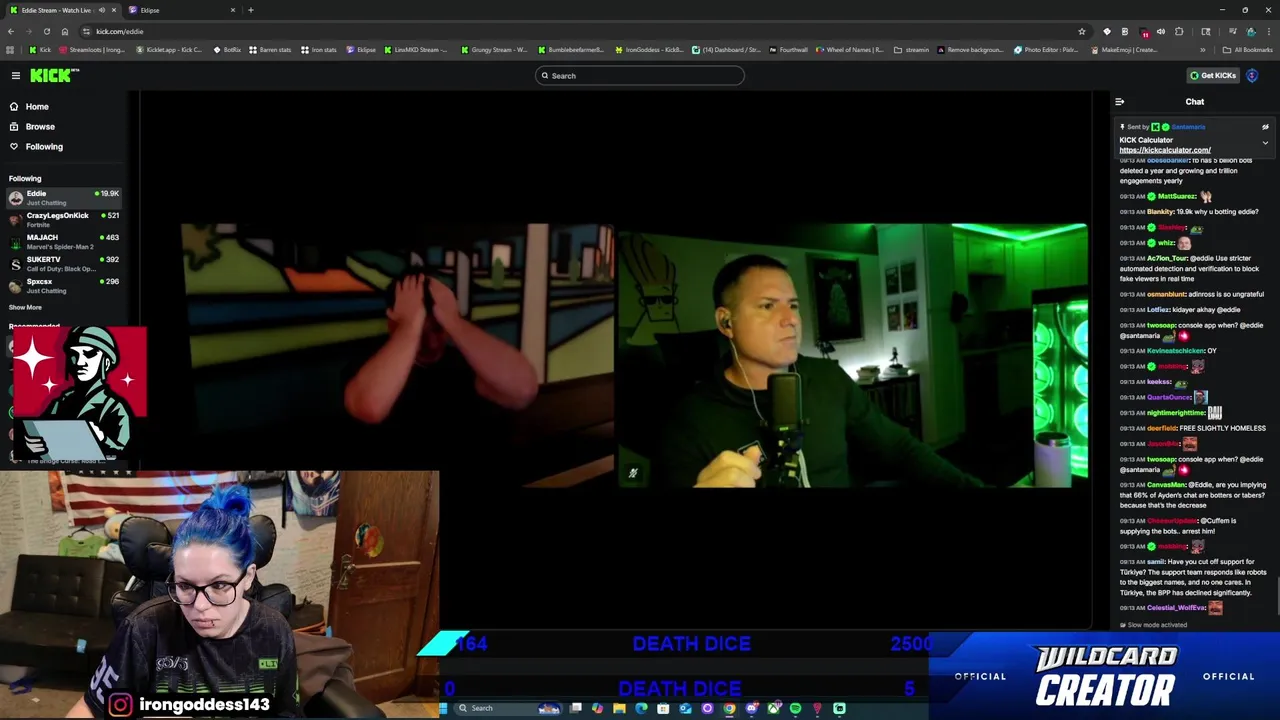Click the Eddie Stream browser tab
This screenshot has width=1280, height=720.
coord(64,10)
